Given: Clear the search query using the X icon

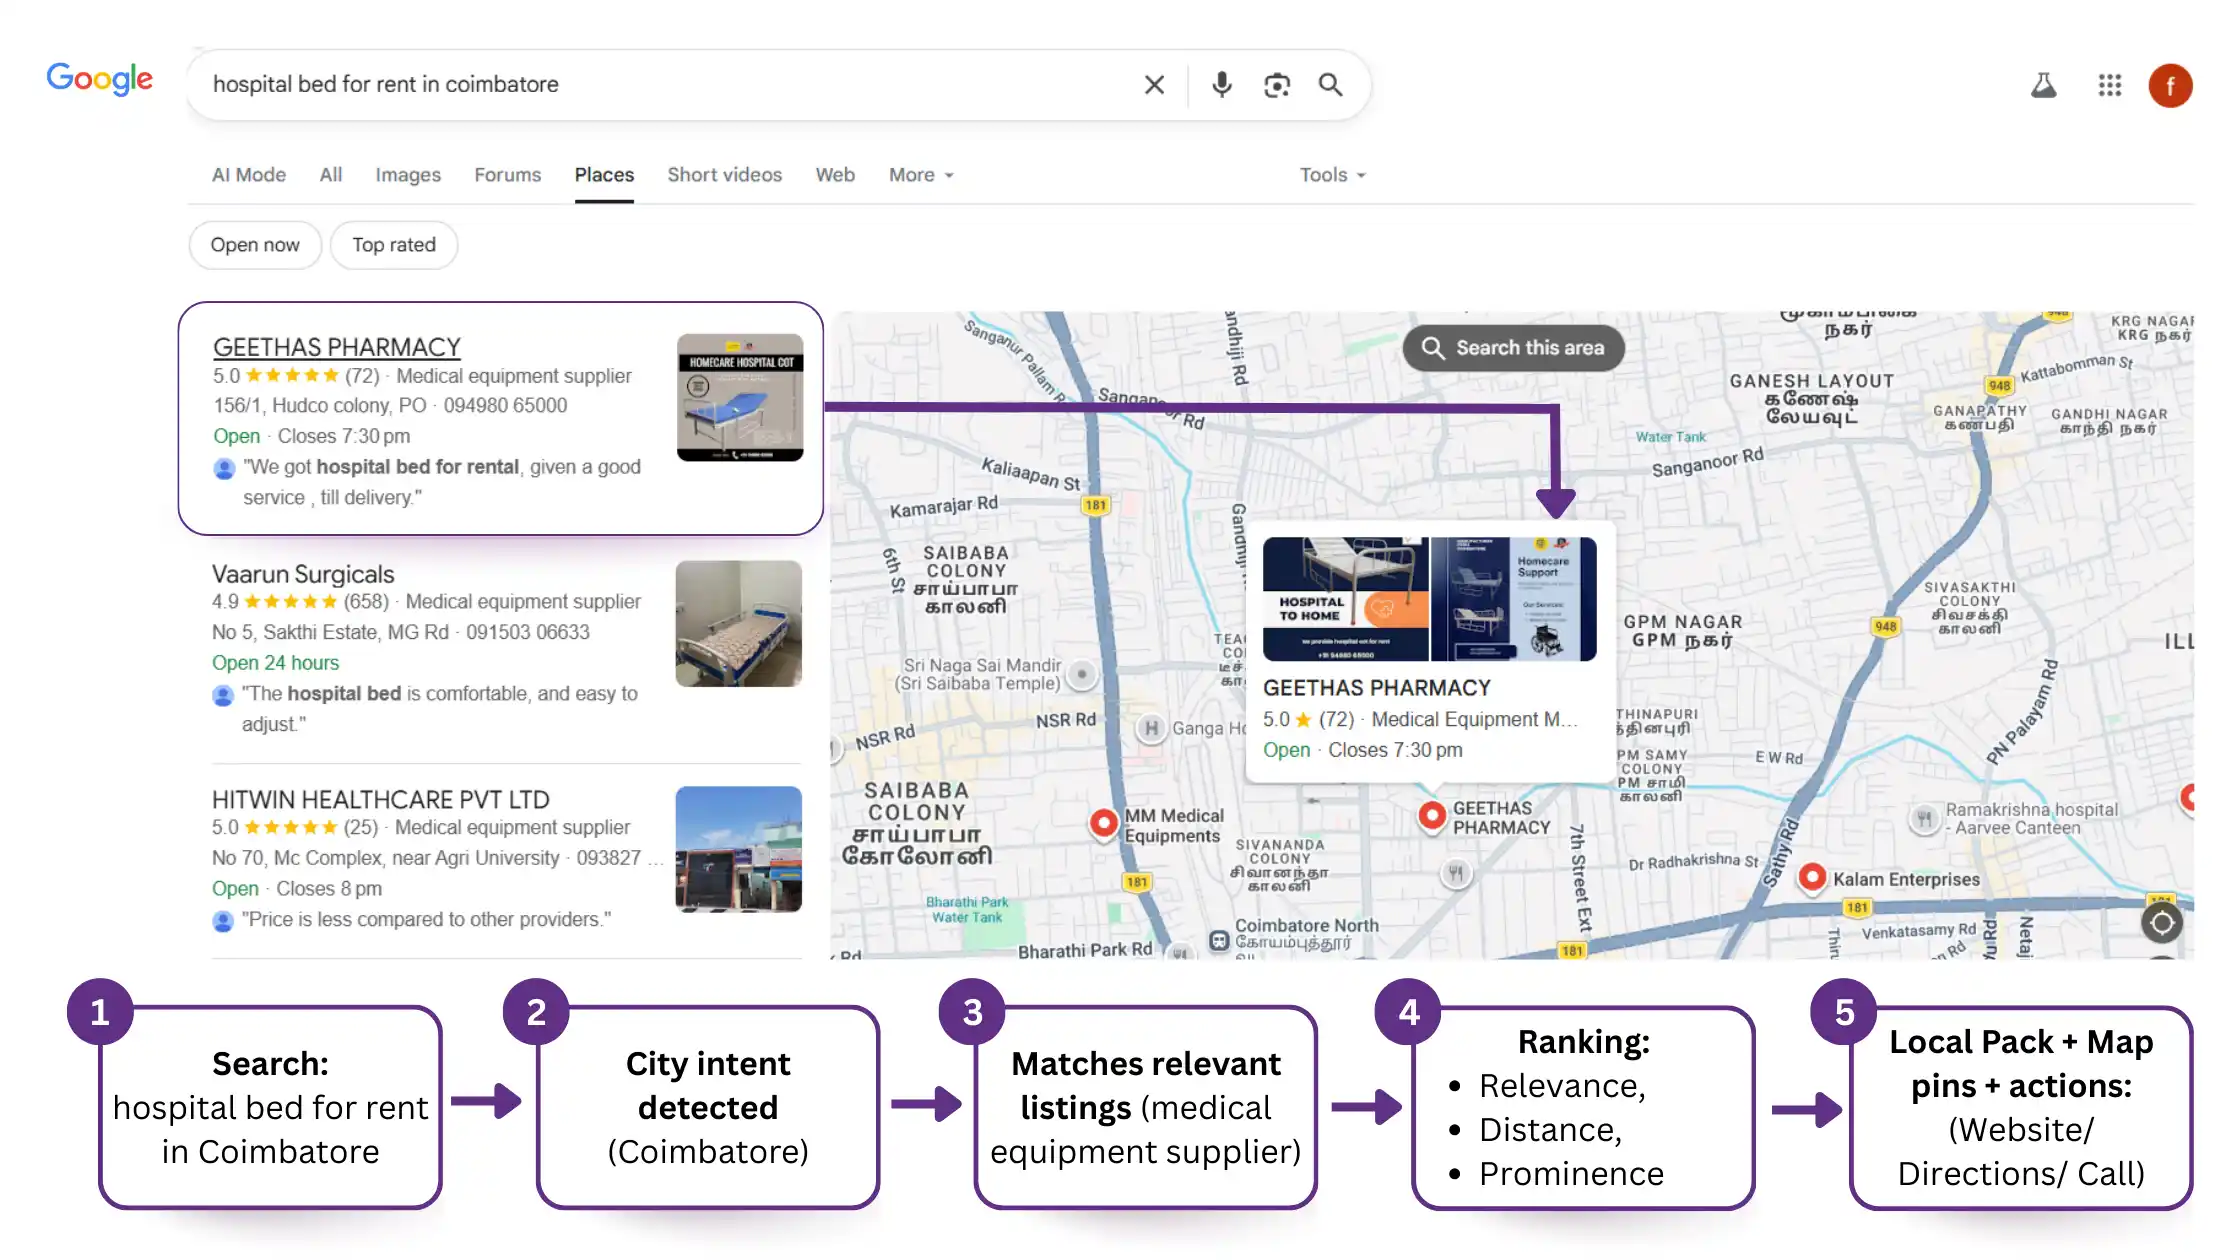Looking at the screenshot, I should [1154, 85].
